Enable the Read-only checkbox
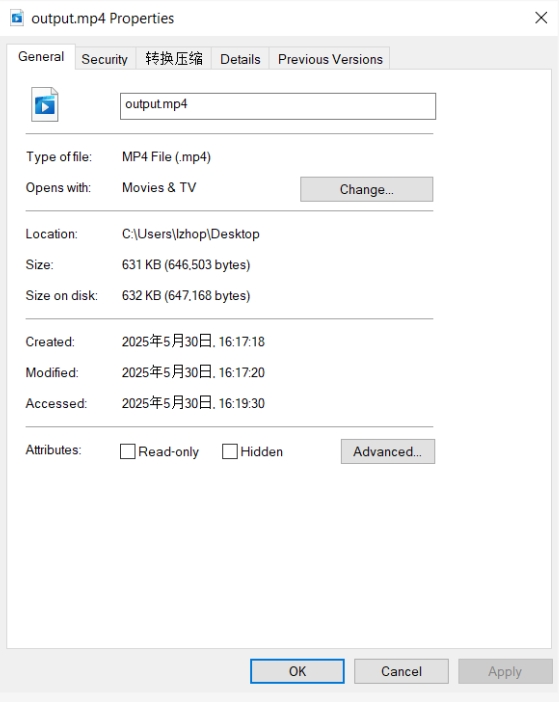The width and height of the screenshot is (559, 702). (128, 451)
